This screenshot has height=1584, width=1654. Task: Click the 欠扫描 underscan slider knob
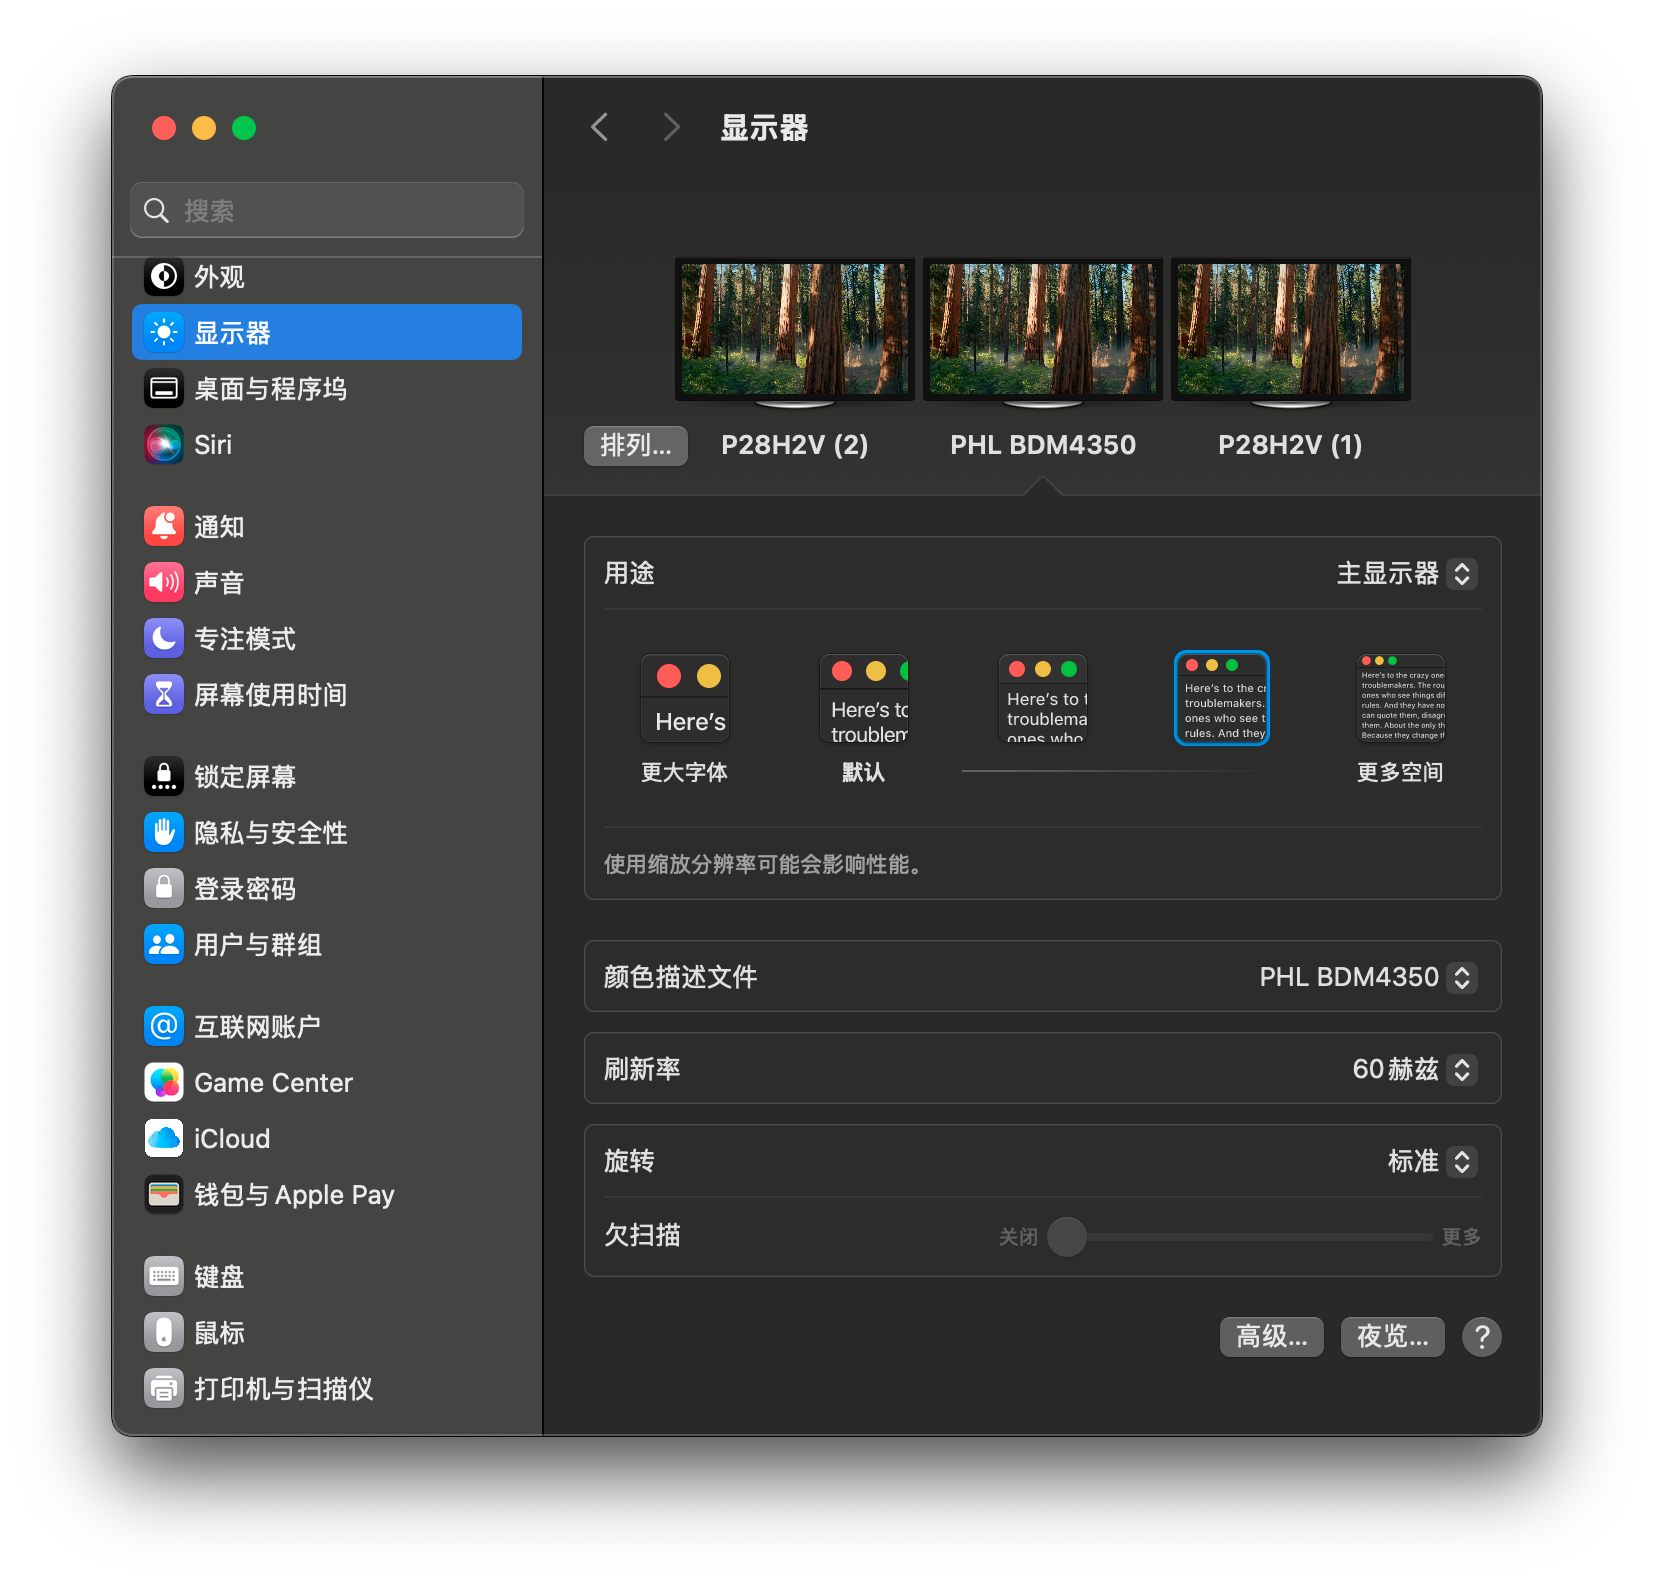click(x=1067, y=1237)
